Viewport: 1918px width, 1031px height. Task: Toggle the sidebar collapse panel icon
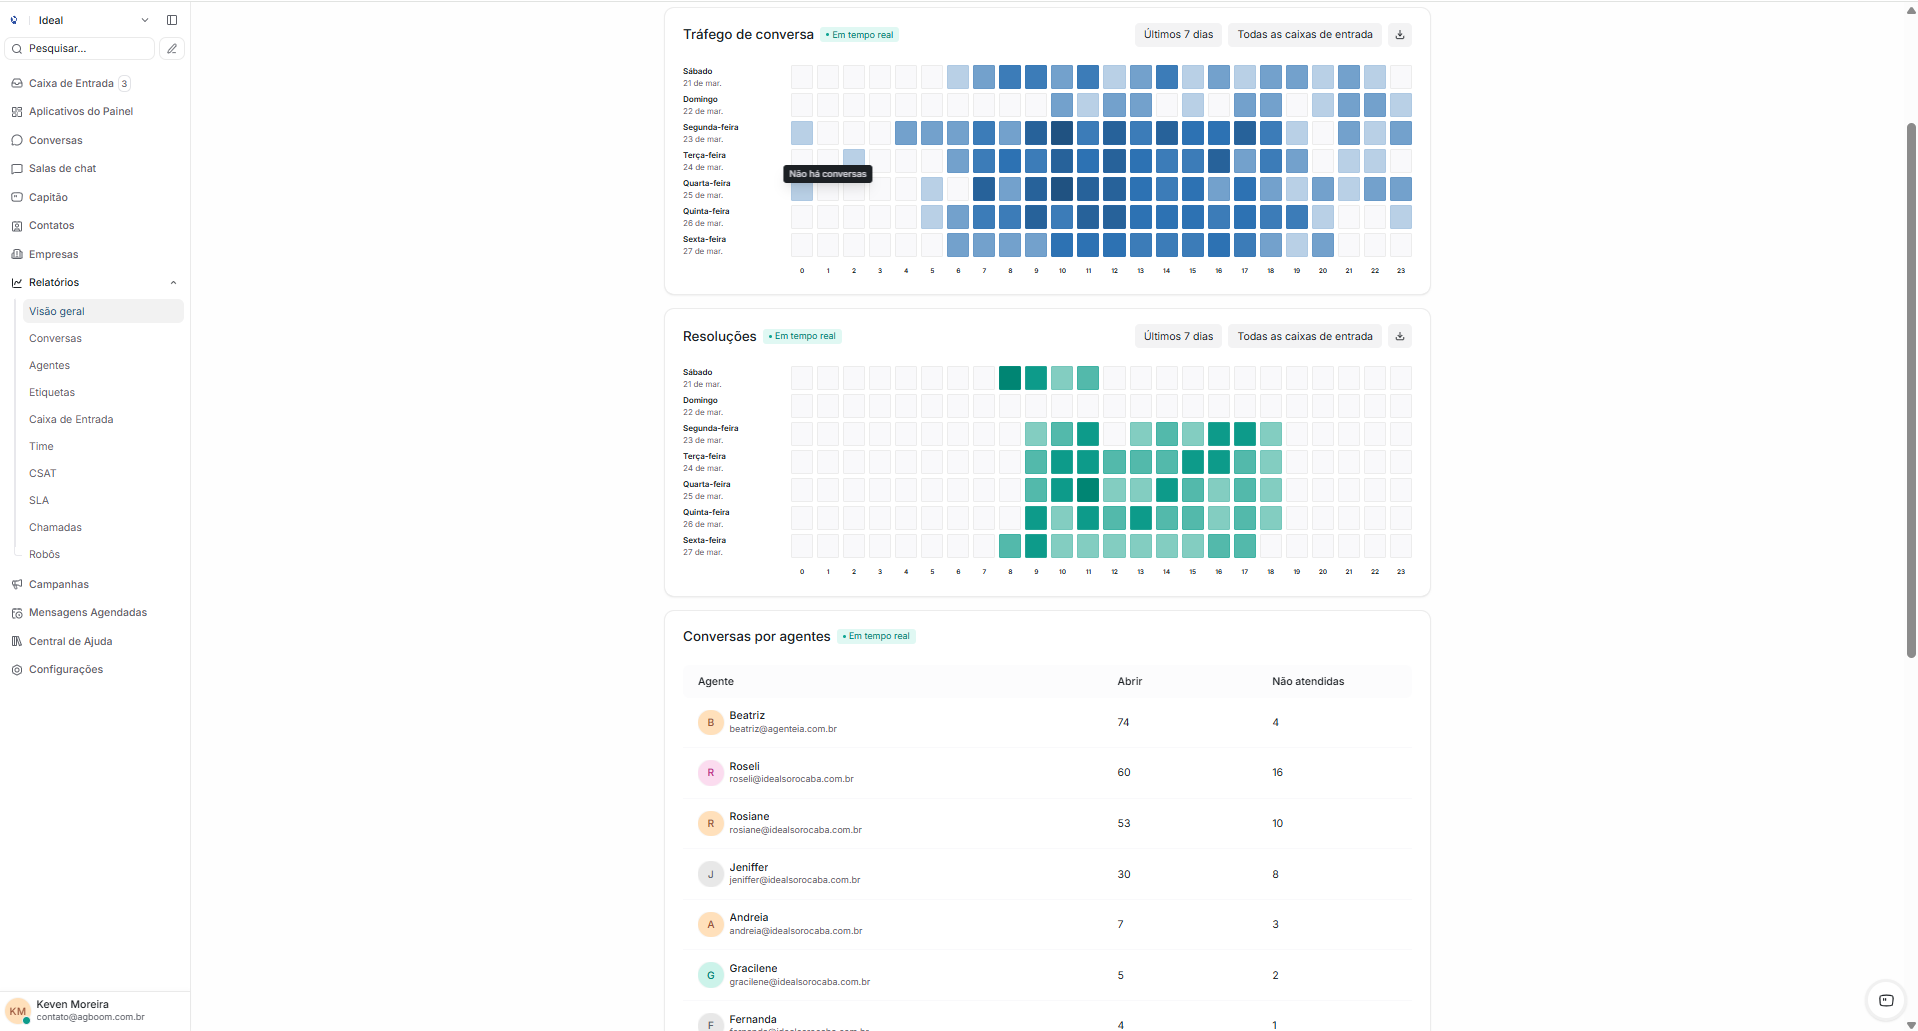pos(171,19)
